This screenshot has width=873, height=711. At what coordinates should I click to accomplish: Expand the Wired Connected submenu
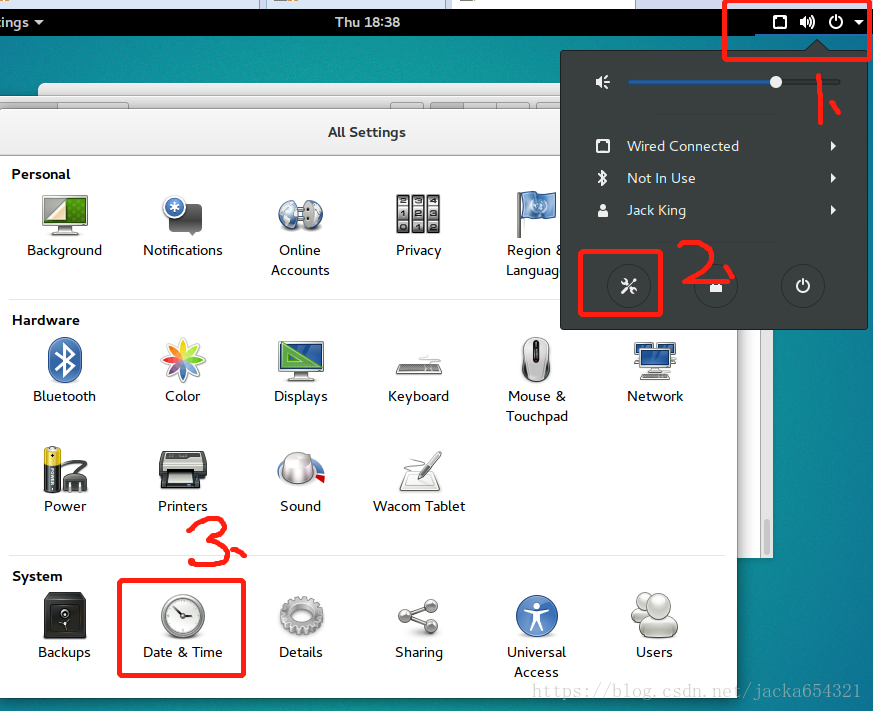[715, 146]
